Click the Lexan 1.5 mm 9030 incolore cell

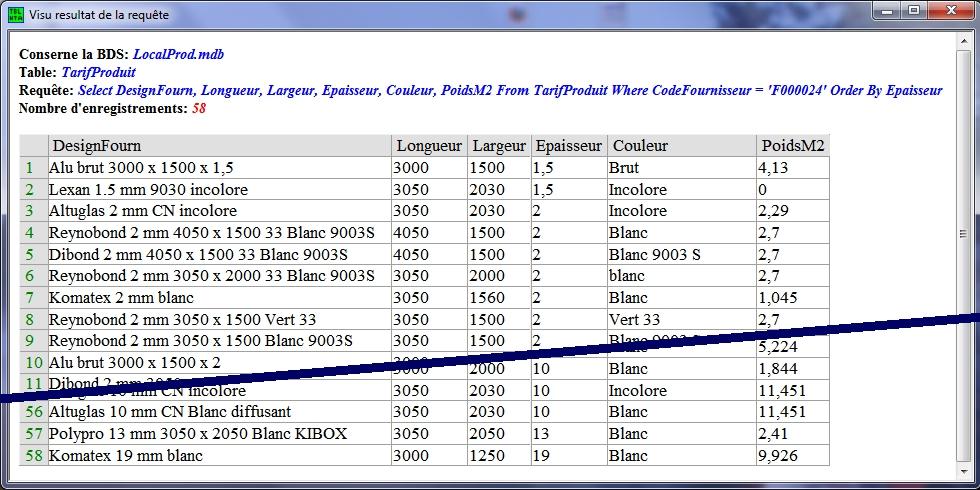[x=217, y=189]
